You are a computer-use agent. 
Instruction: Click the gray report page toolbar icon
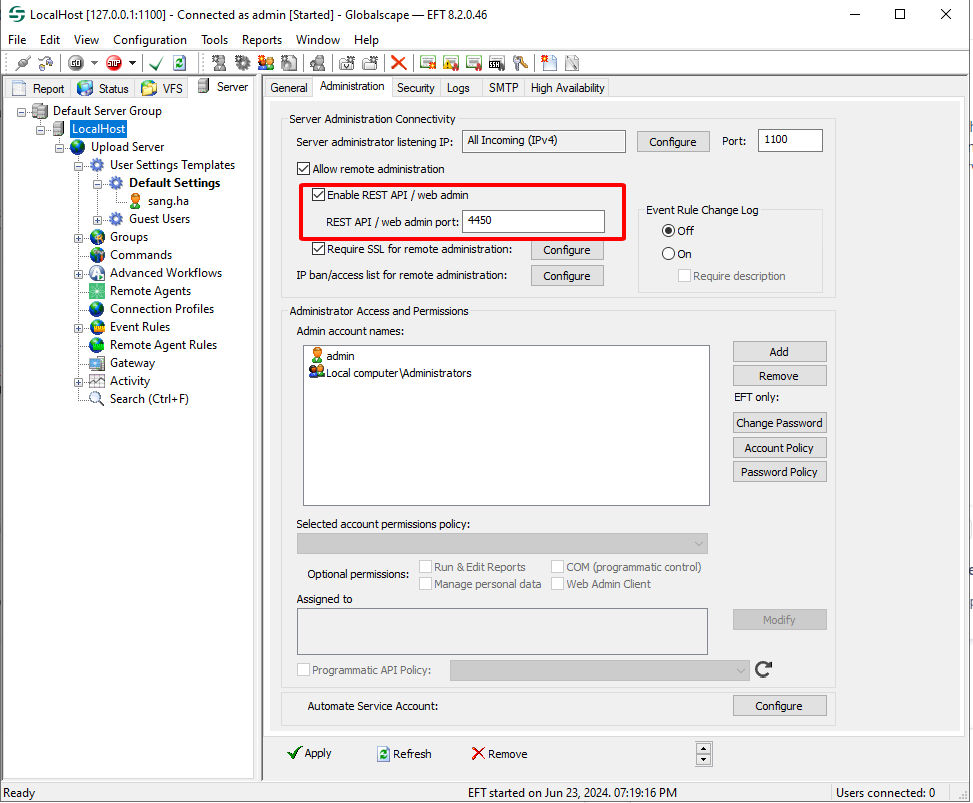(572, 63)
